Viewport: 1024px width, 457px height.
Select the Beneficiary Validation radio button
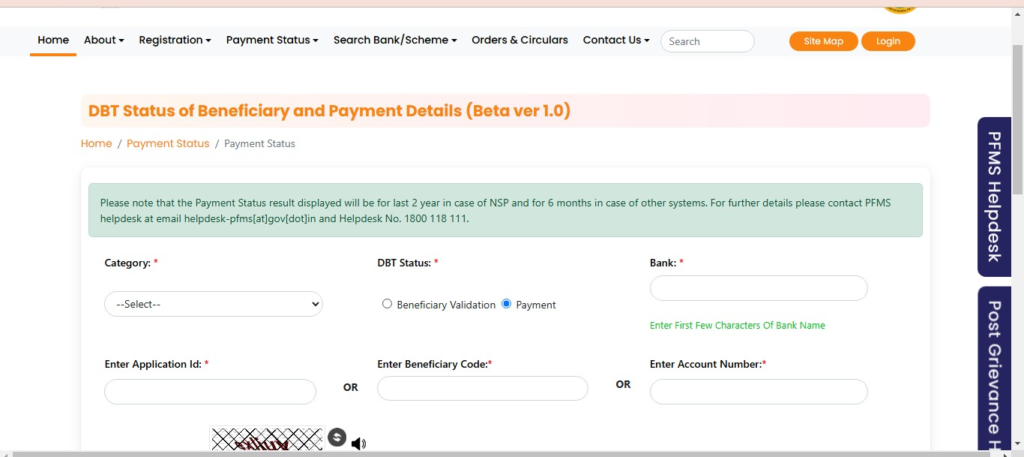pos(387,304)
